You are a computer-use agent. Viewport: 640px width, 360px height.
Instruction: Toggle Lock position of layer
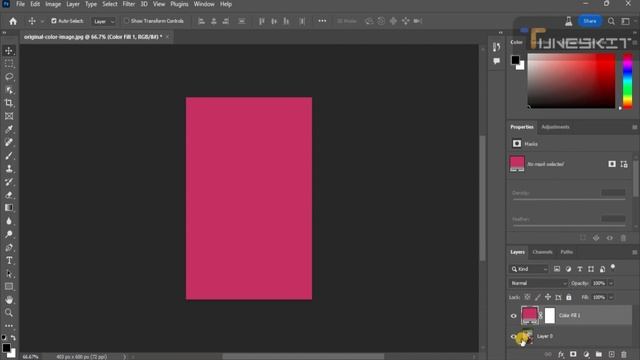(x=548, y=297)
